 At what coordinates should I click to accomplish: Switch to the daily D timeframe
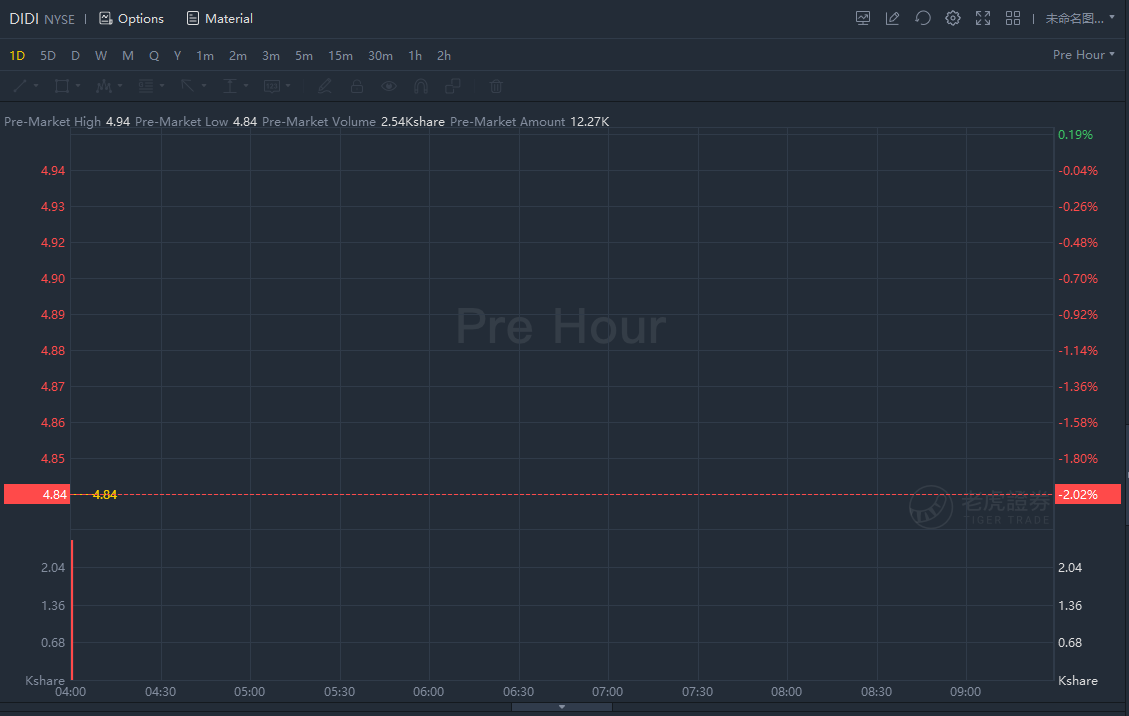pos(75,55)
